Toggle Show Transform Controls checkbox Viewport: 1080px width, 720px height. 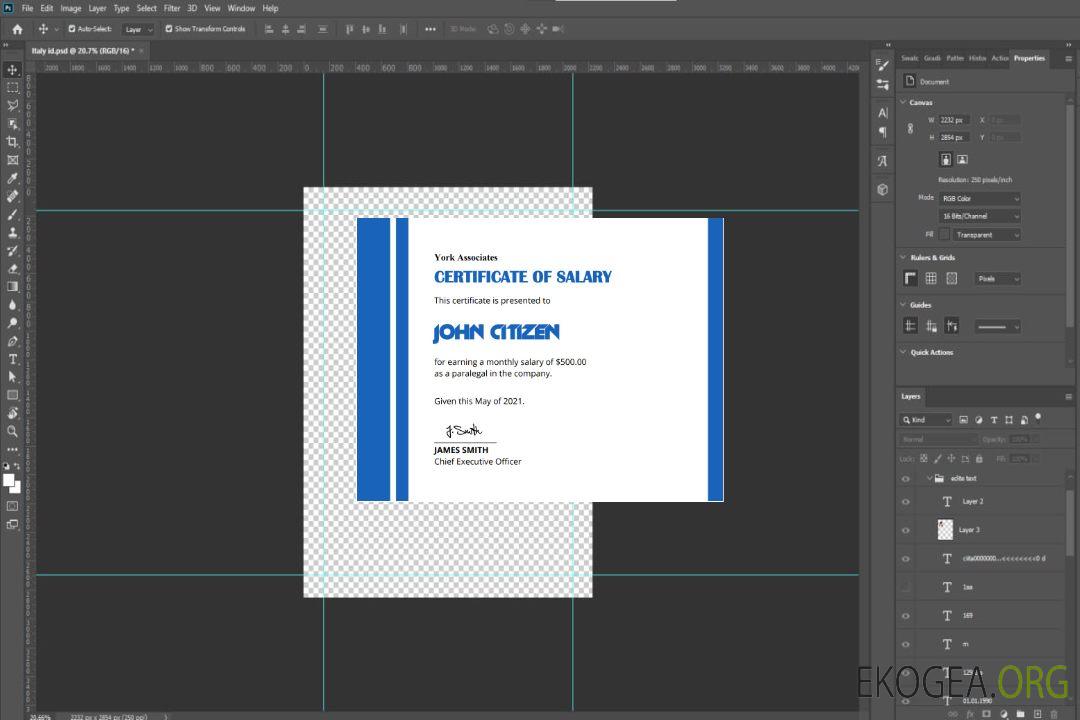coord(168,29)
